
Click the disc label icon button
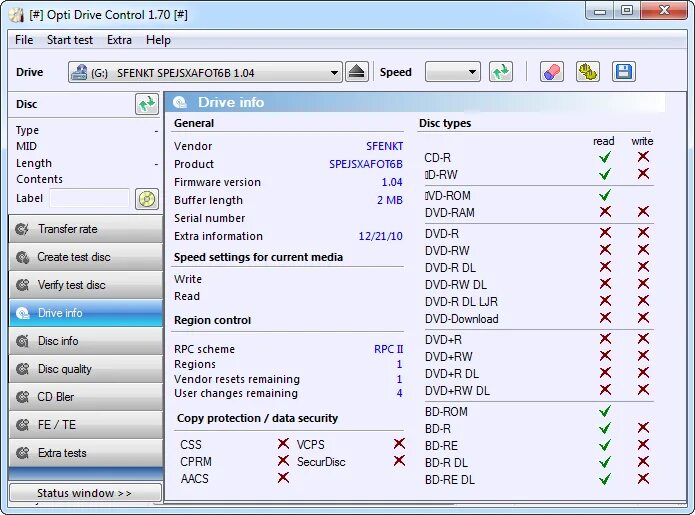point(147,199)
